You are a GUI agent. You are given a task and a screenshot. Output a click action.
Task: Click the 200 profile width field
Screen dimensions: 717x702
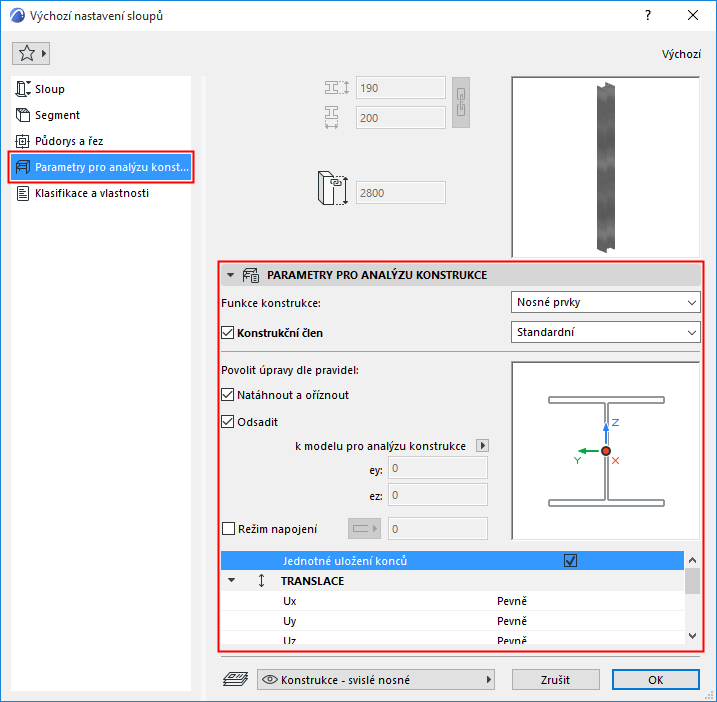click(x=401, y=118)
